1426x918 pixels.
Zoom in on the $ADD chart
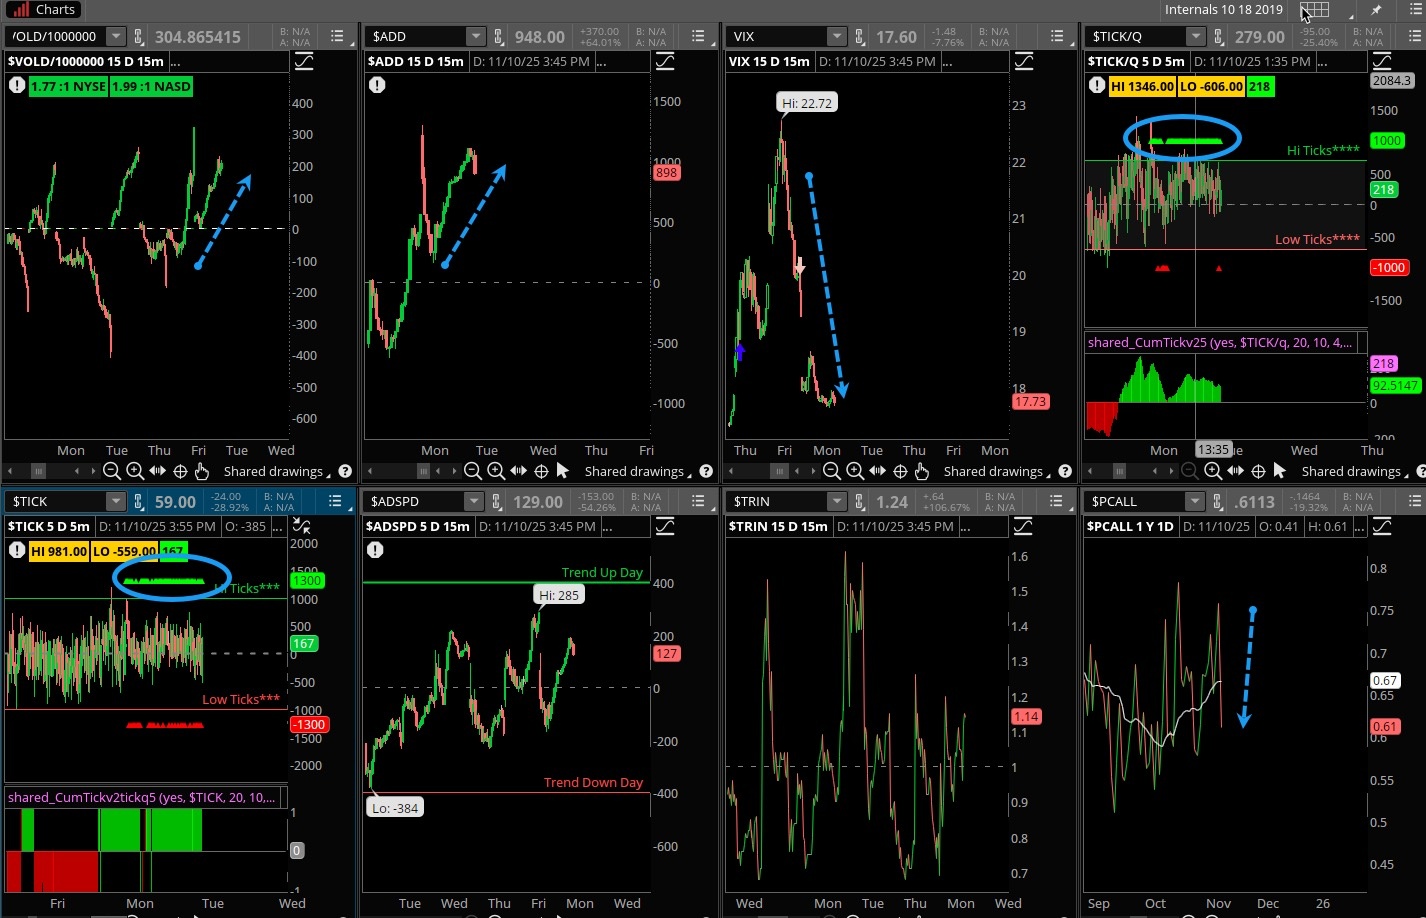[x=495, y=471]
